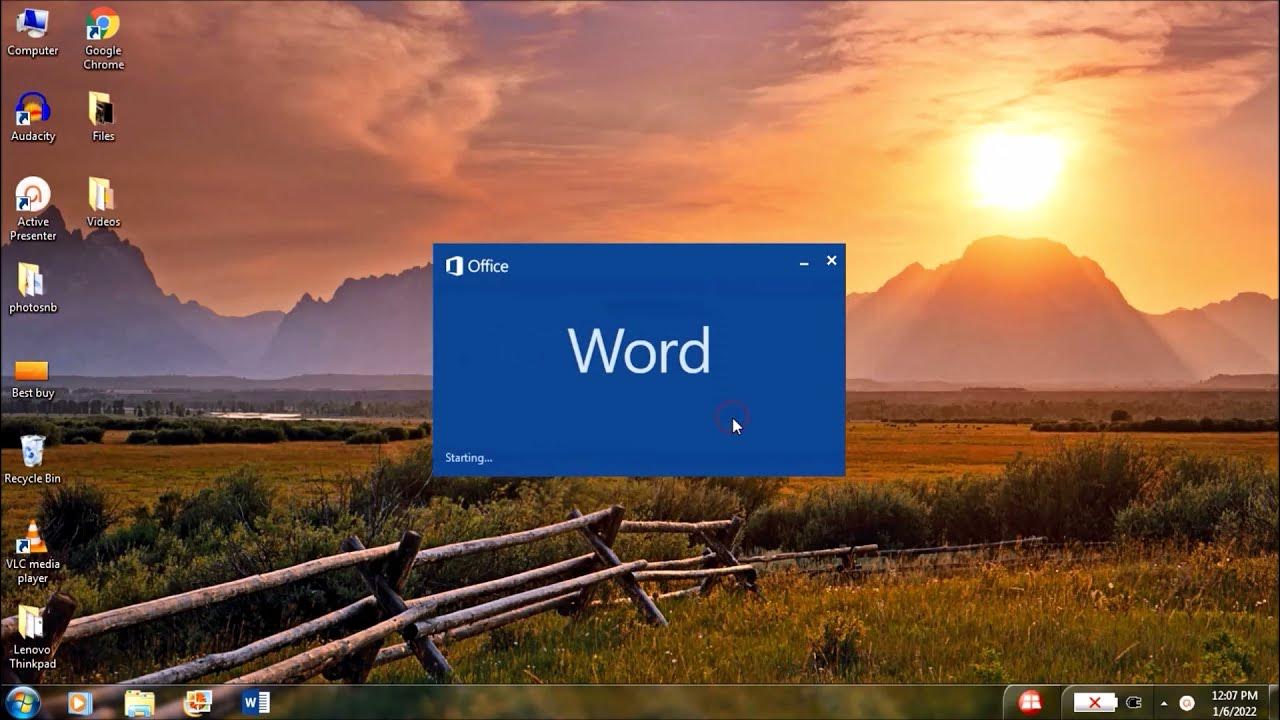Click the Show desktop strip at the taskbar's end
1280x720 pixels.
[1273, 702]
